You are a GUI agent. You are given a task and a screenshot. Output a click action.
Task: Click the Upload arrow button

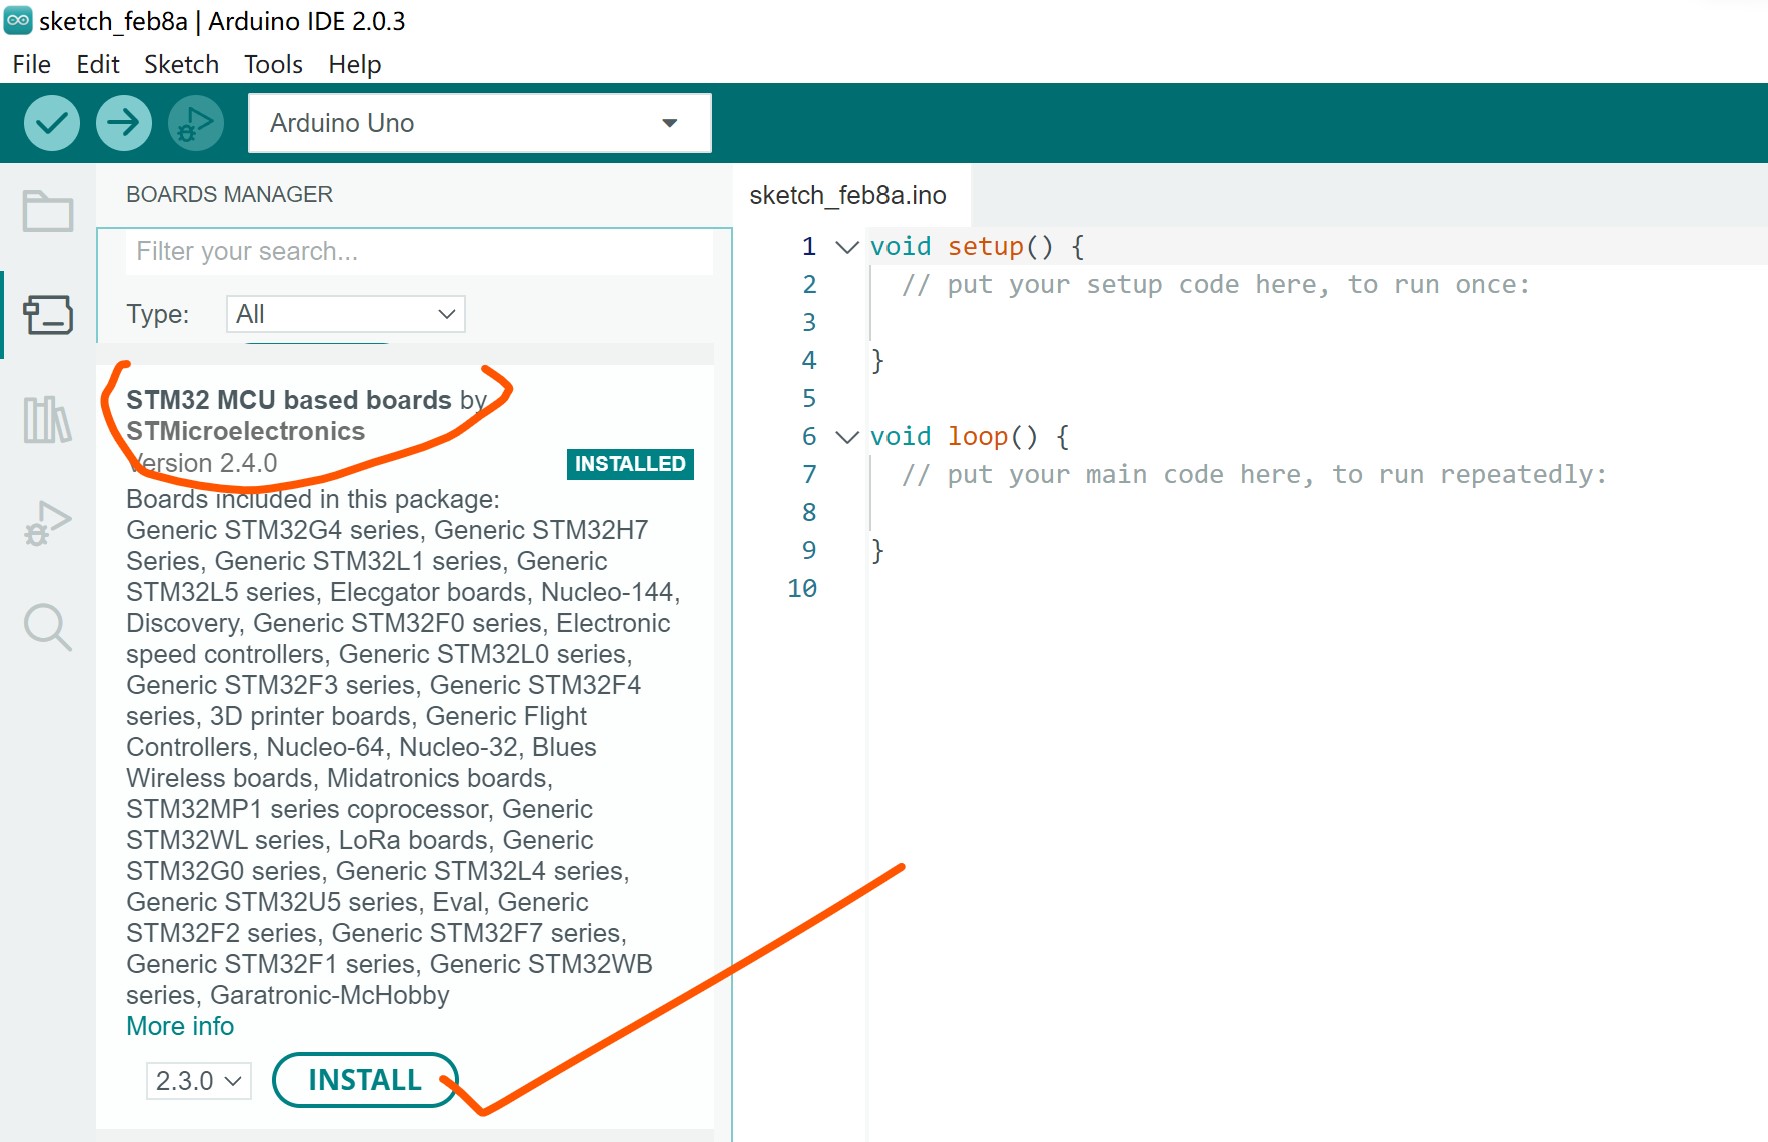tap(124, 123)
